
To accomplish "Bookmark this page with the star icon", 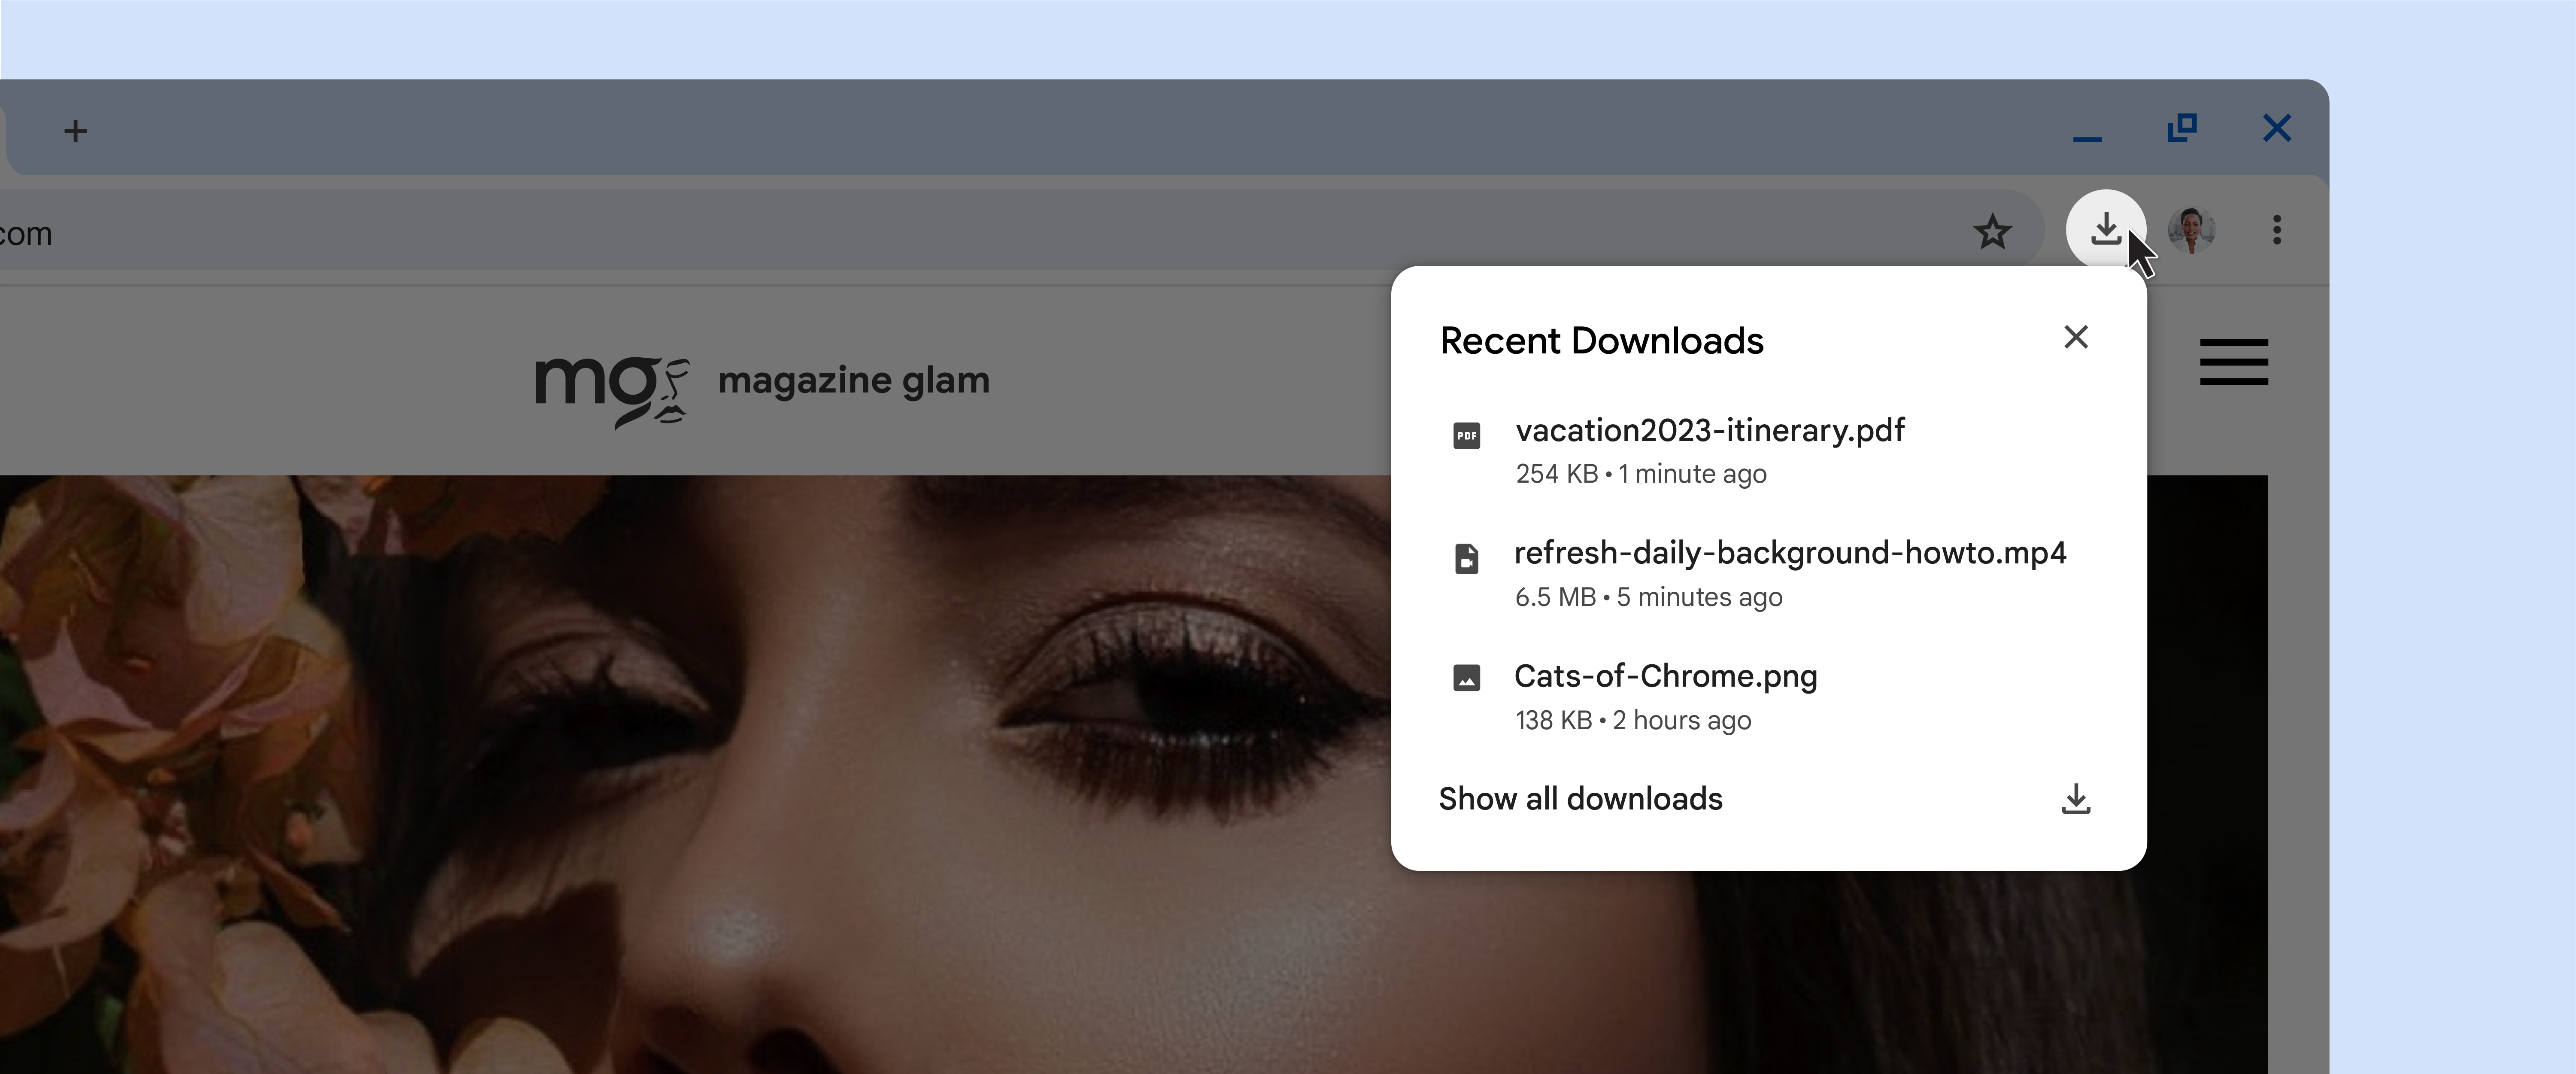I will coord(1992,232).
